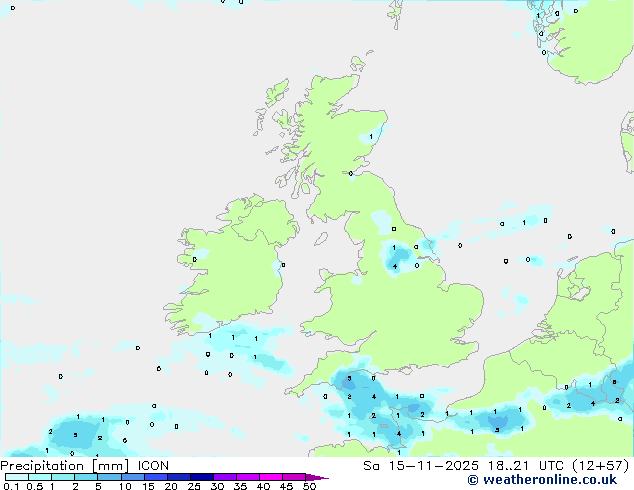Pick the 2–5 mm legend color box
The width and height of the screenshot is (634, 490).
click(86, 477)
